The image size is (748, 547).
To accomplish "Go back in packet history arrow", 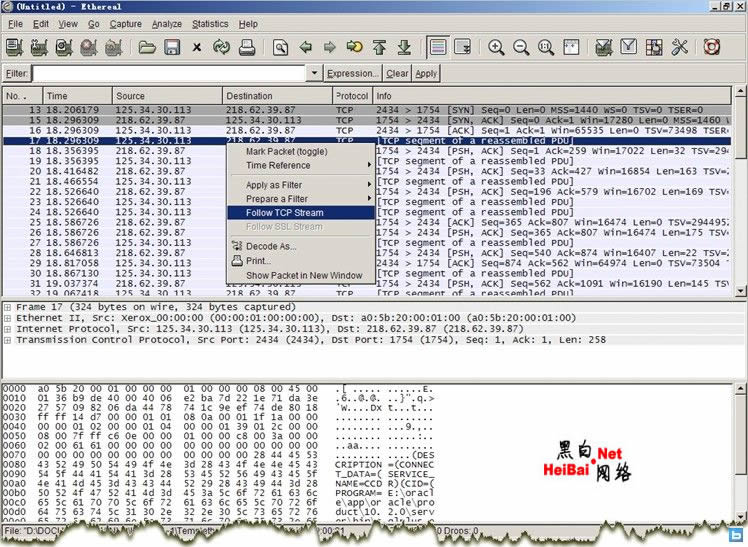I will tap(305, 47).
